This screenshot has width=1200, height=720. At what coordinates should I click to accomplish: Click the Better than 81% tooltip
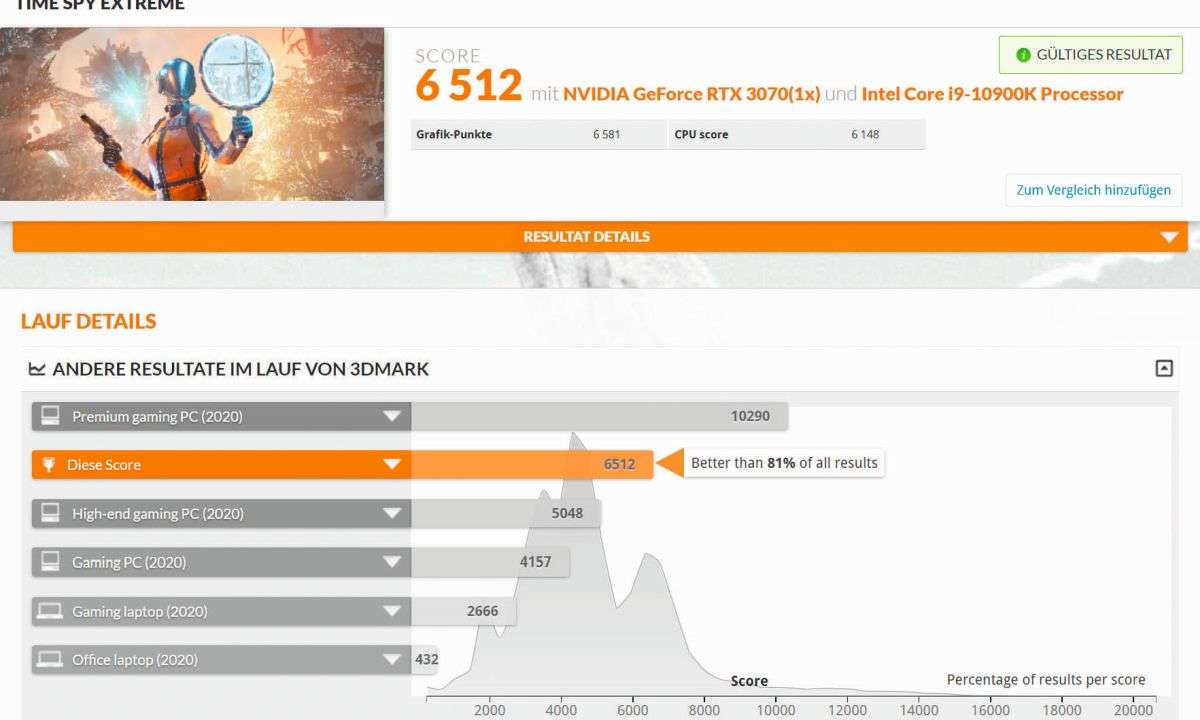(x=784, y=463)
